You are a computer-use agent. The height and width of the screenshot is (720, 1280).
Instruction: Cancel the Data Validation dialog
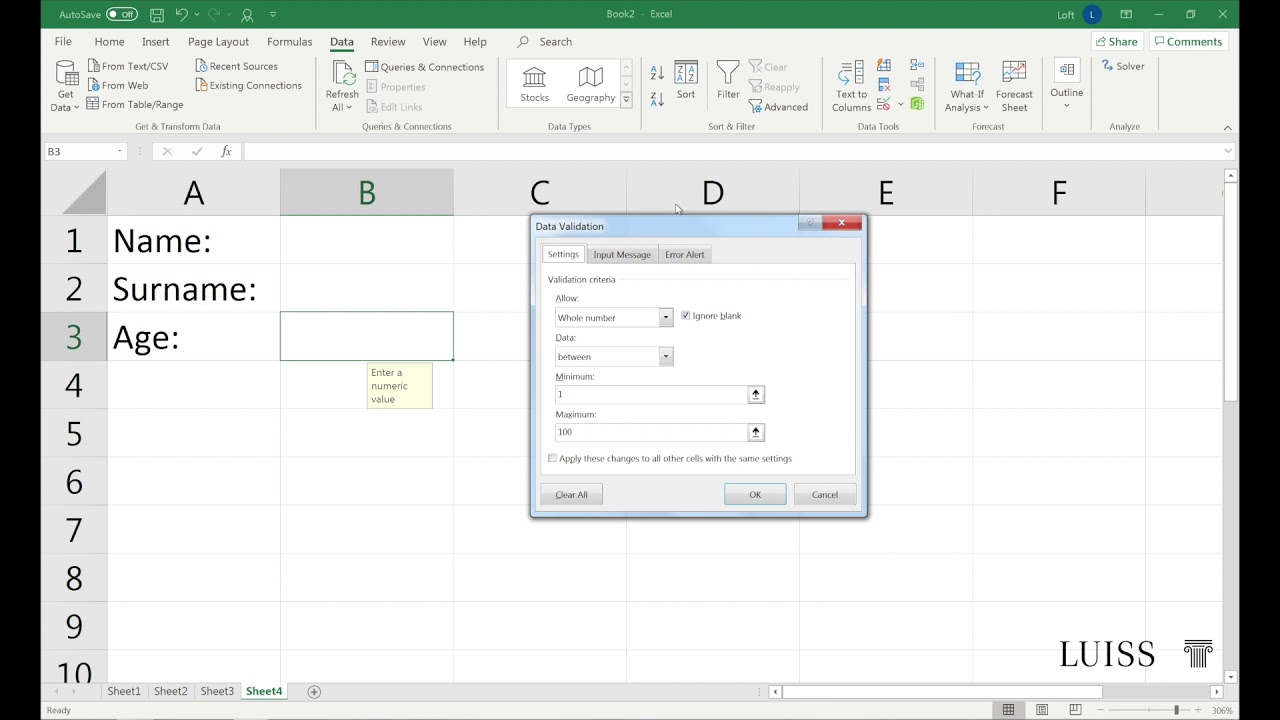[x=825, y=495]
